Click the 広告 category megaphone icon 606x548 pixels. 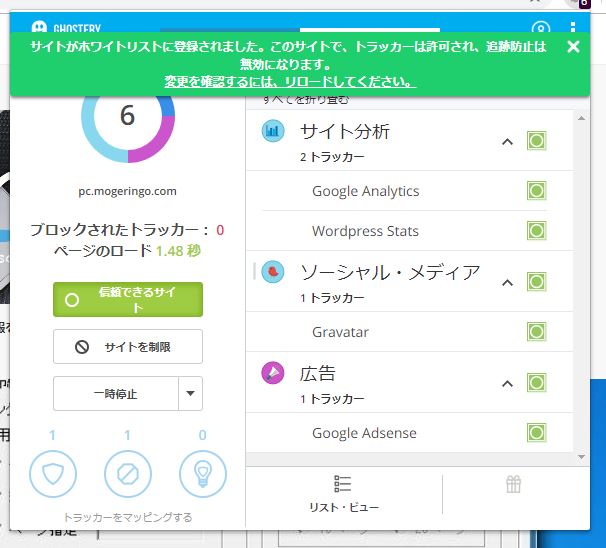point(273,373)
